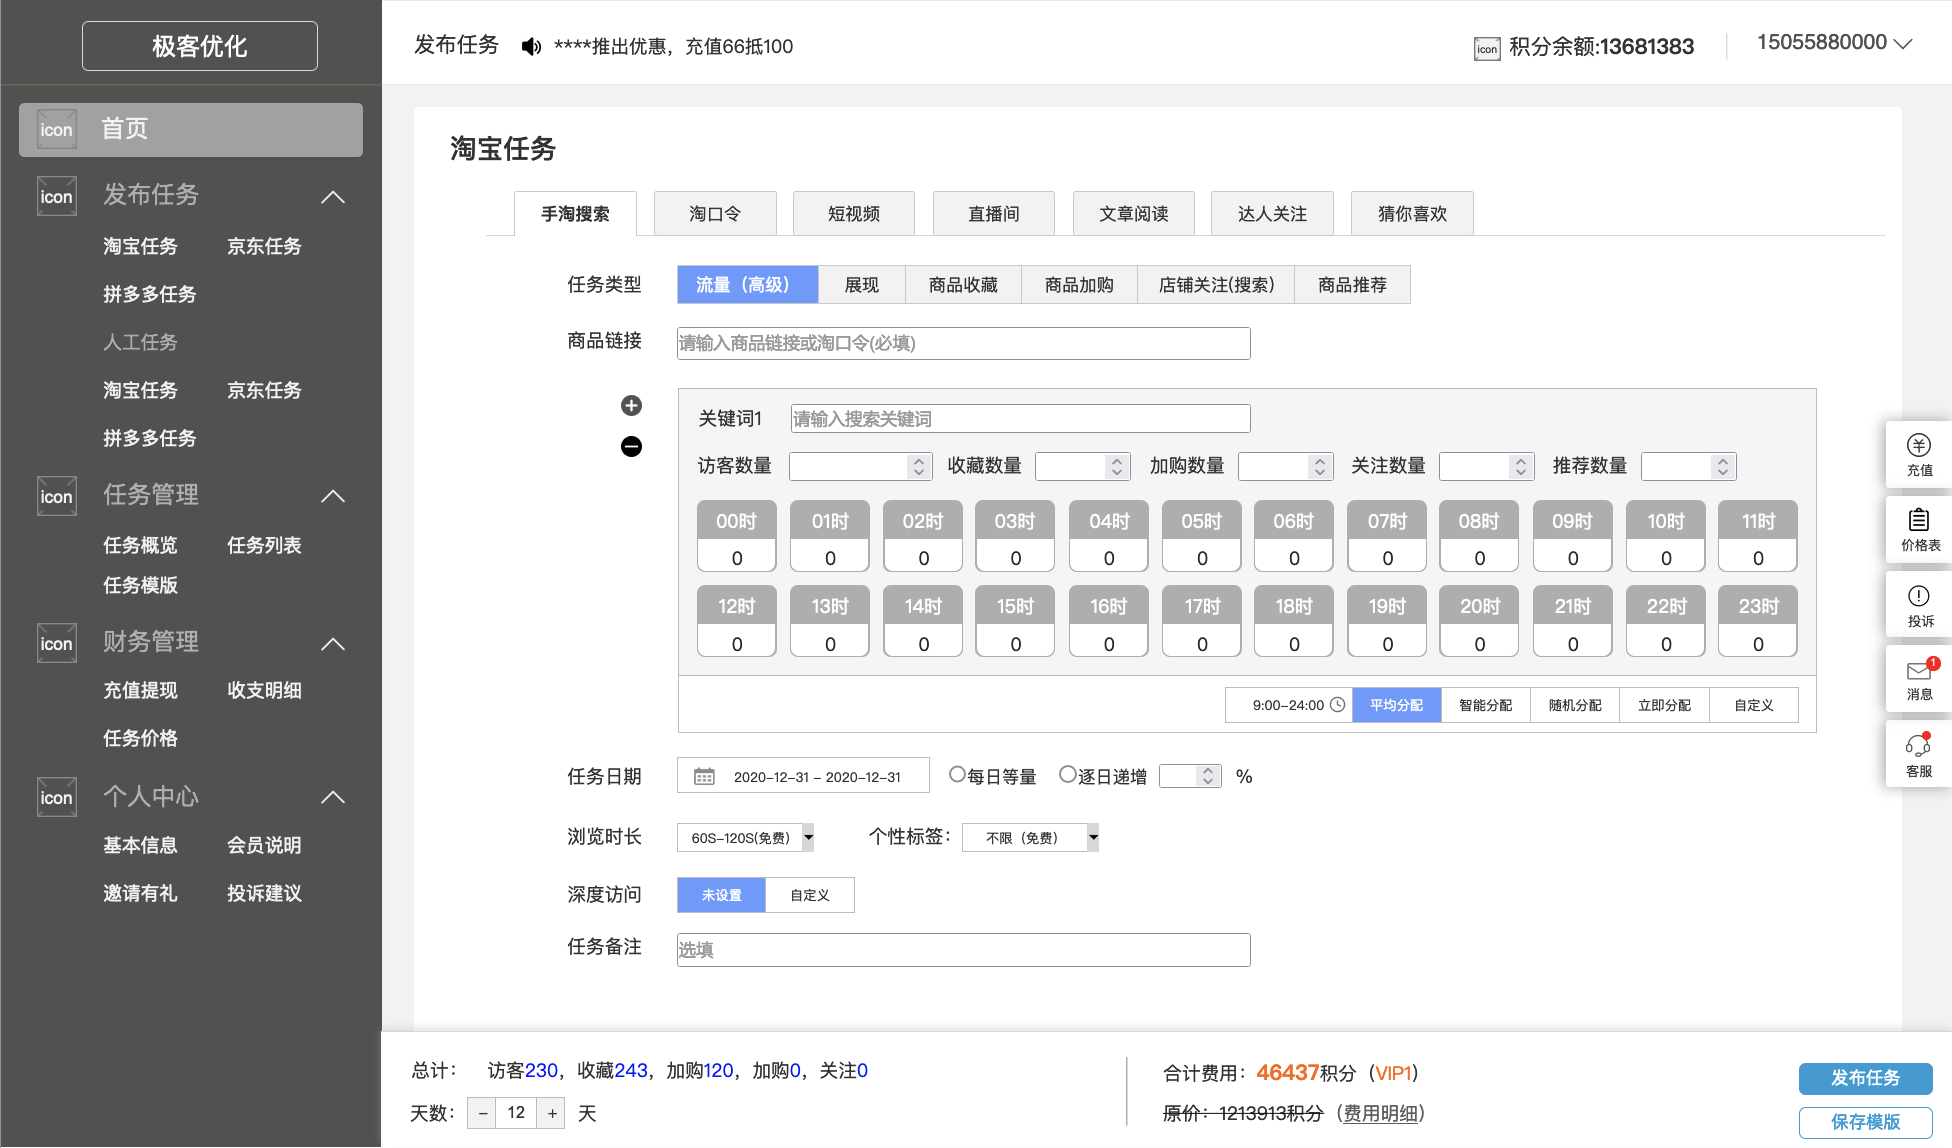This screenshot has width=1952, height=1148.
Task: Switch to the 文章阅读 tab
Action: [1134, 213]
